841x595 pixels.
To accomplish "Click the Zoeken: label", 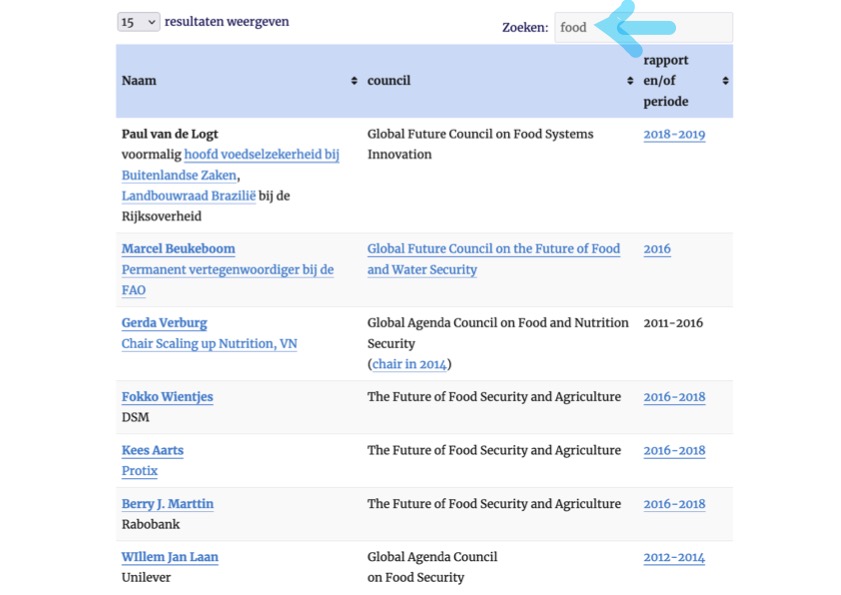I will coord(525,27).
